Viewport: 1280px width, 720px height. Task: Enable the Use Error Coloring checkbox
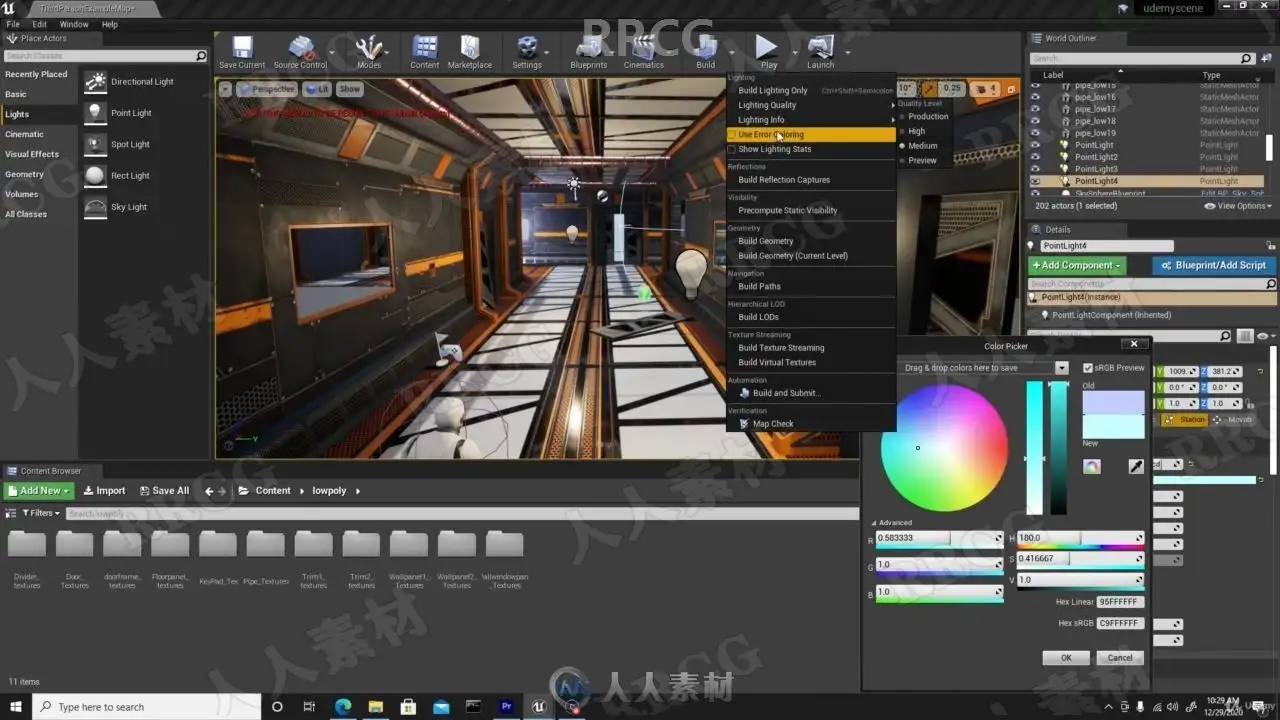point(731,135)
